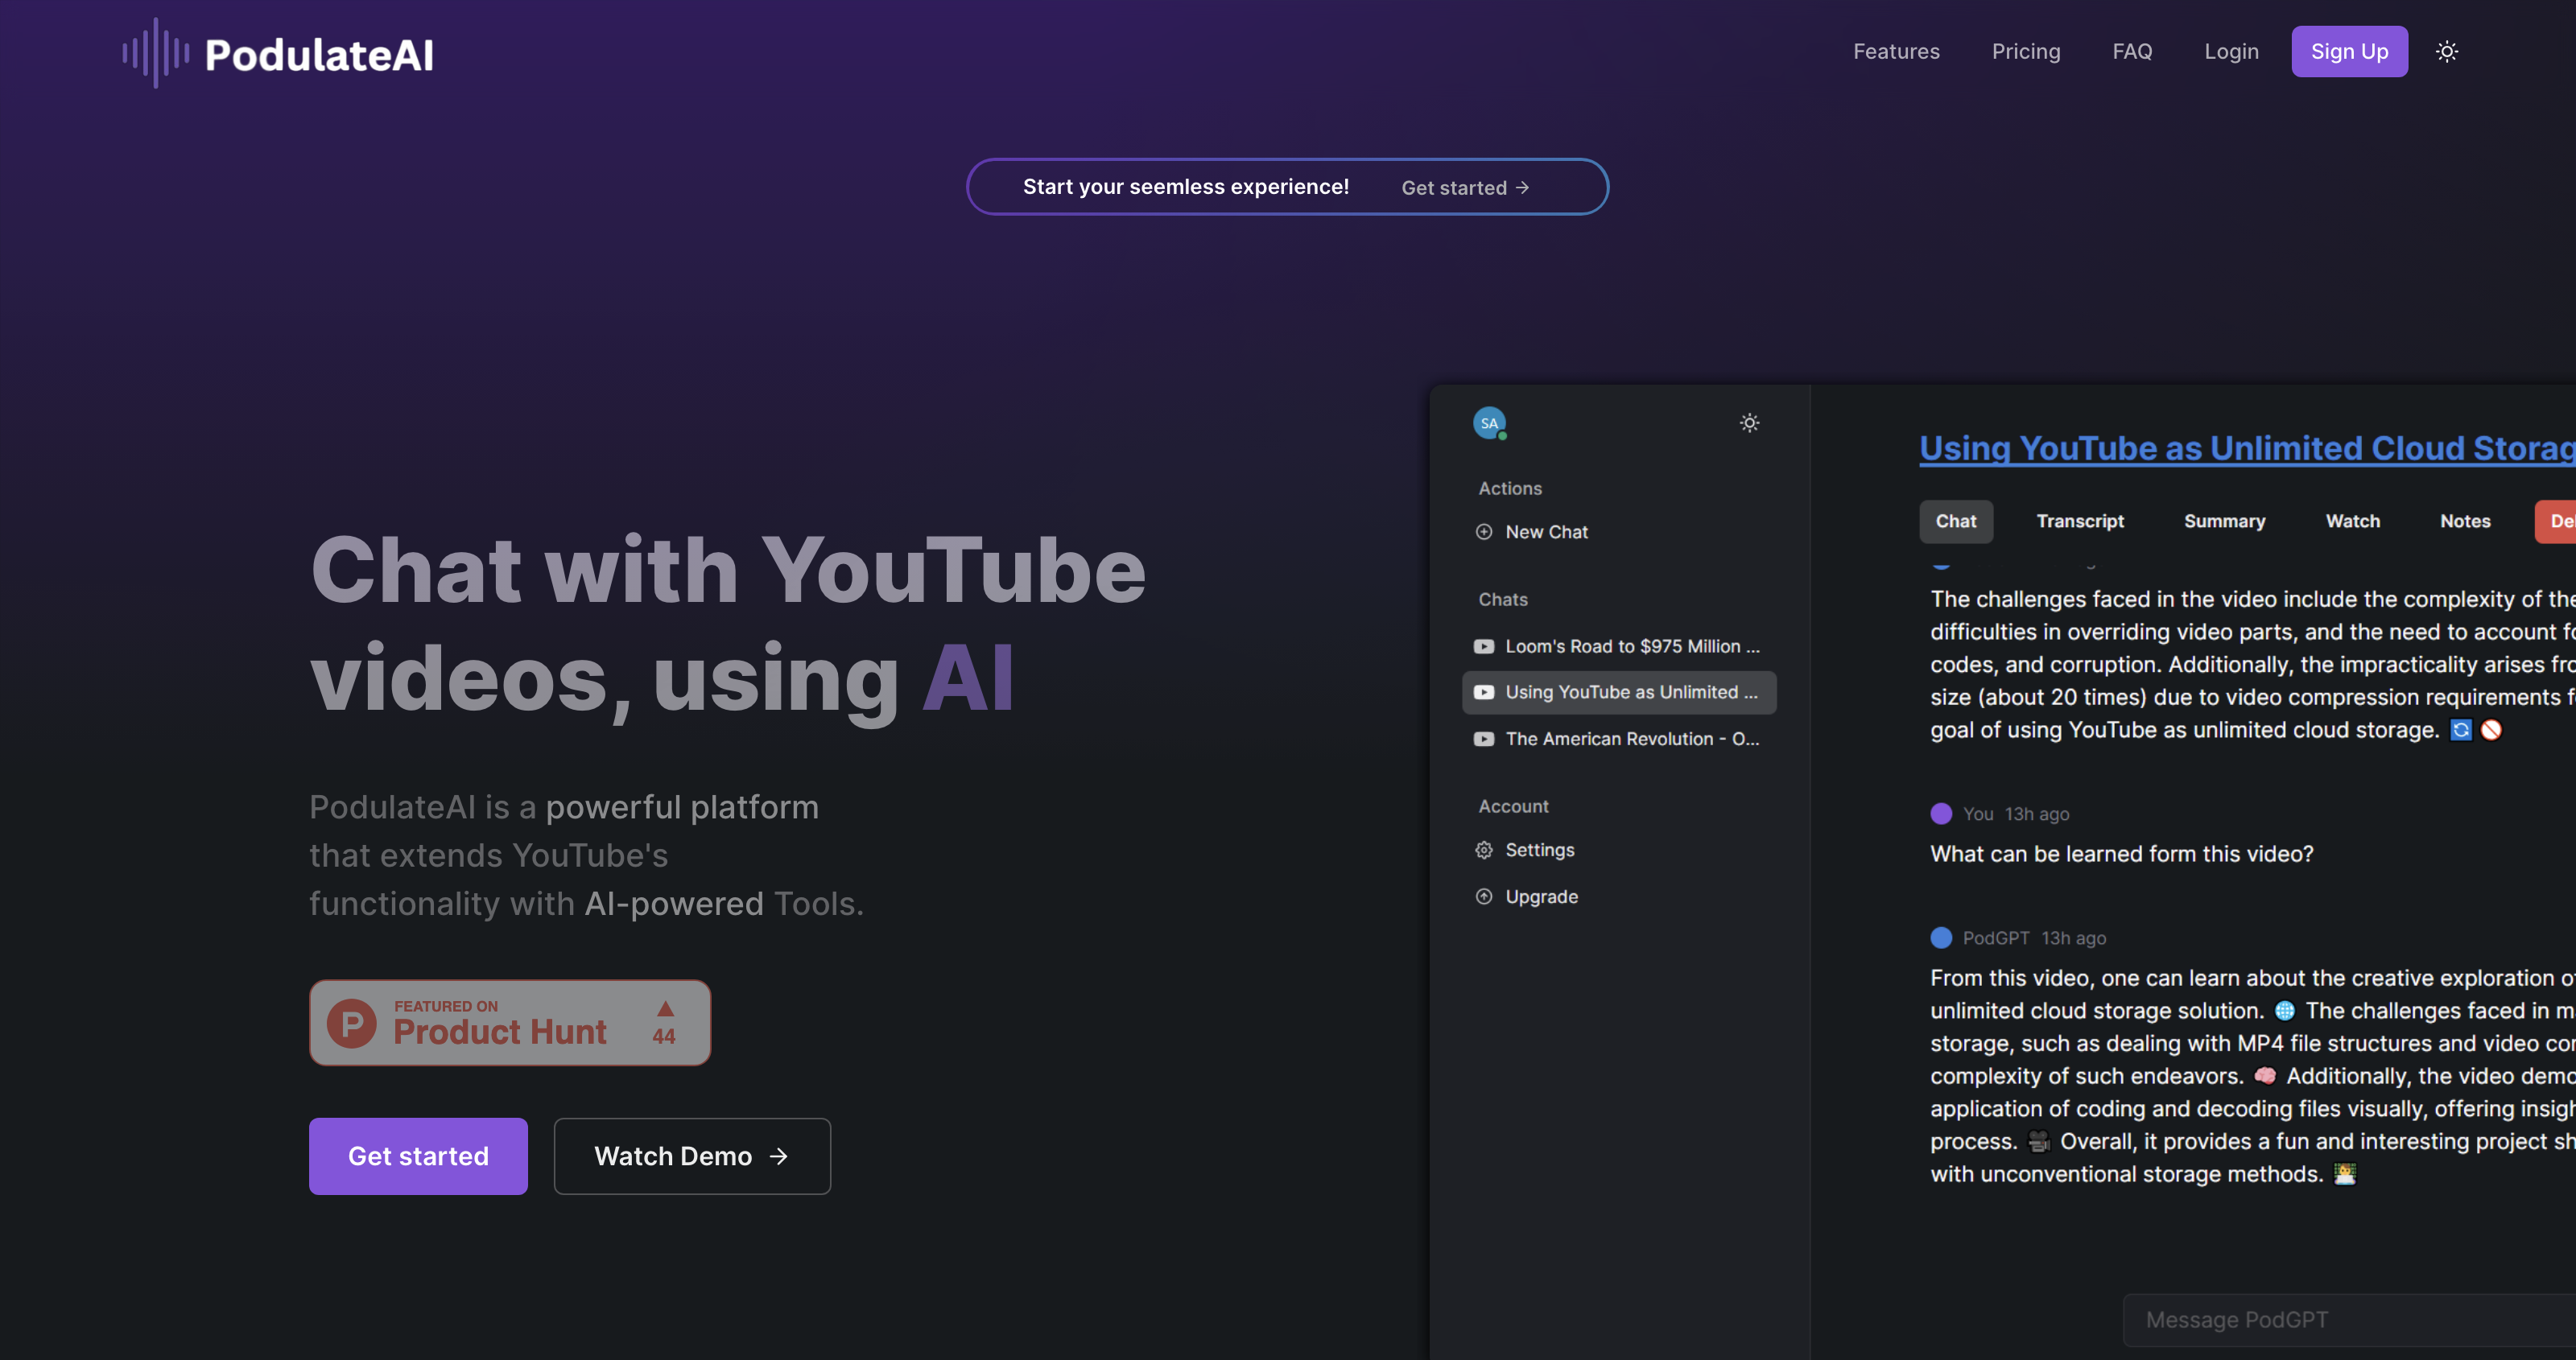
Task: Open the Features nav link
Action: pyautogui.click(x=1896, y=52)
